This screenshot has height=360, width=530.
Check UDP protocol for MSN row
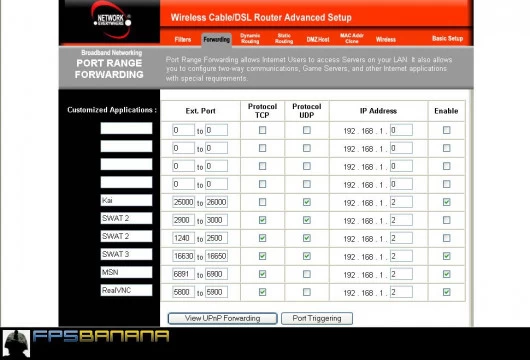coord(307,274)
